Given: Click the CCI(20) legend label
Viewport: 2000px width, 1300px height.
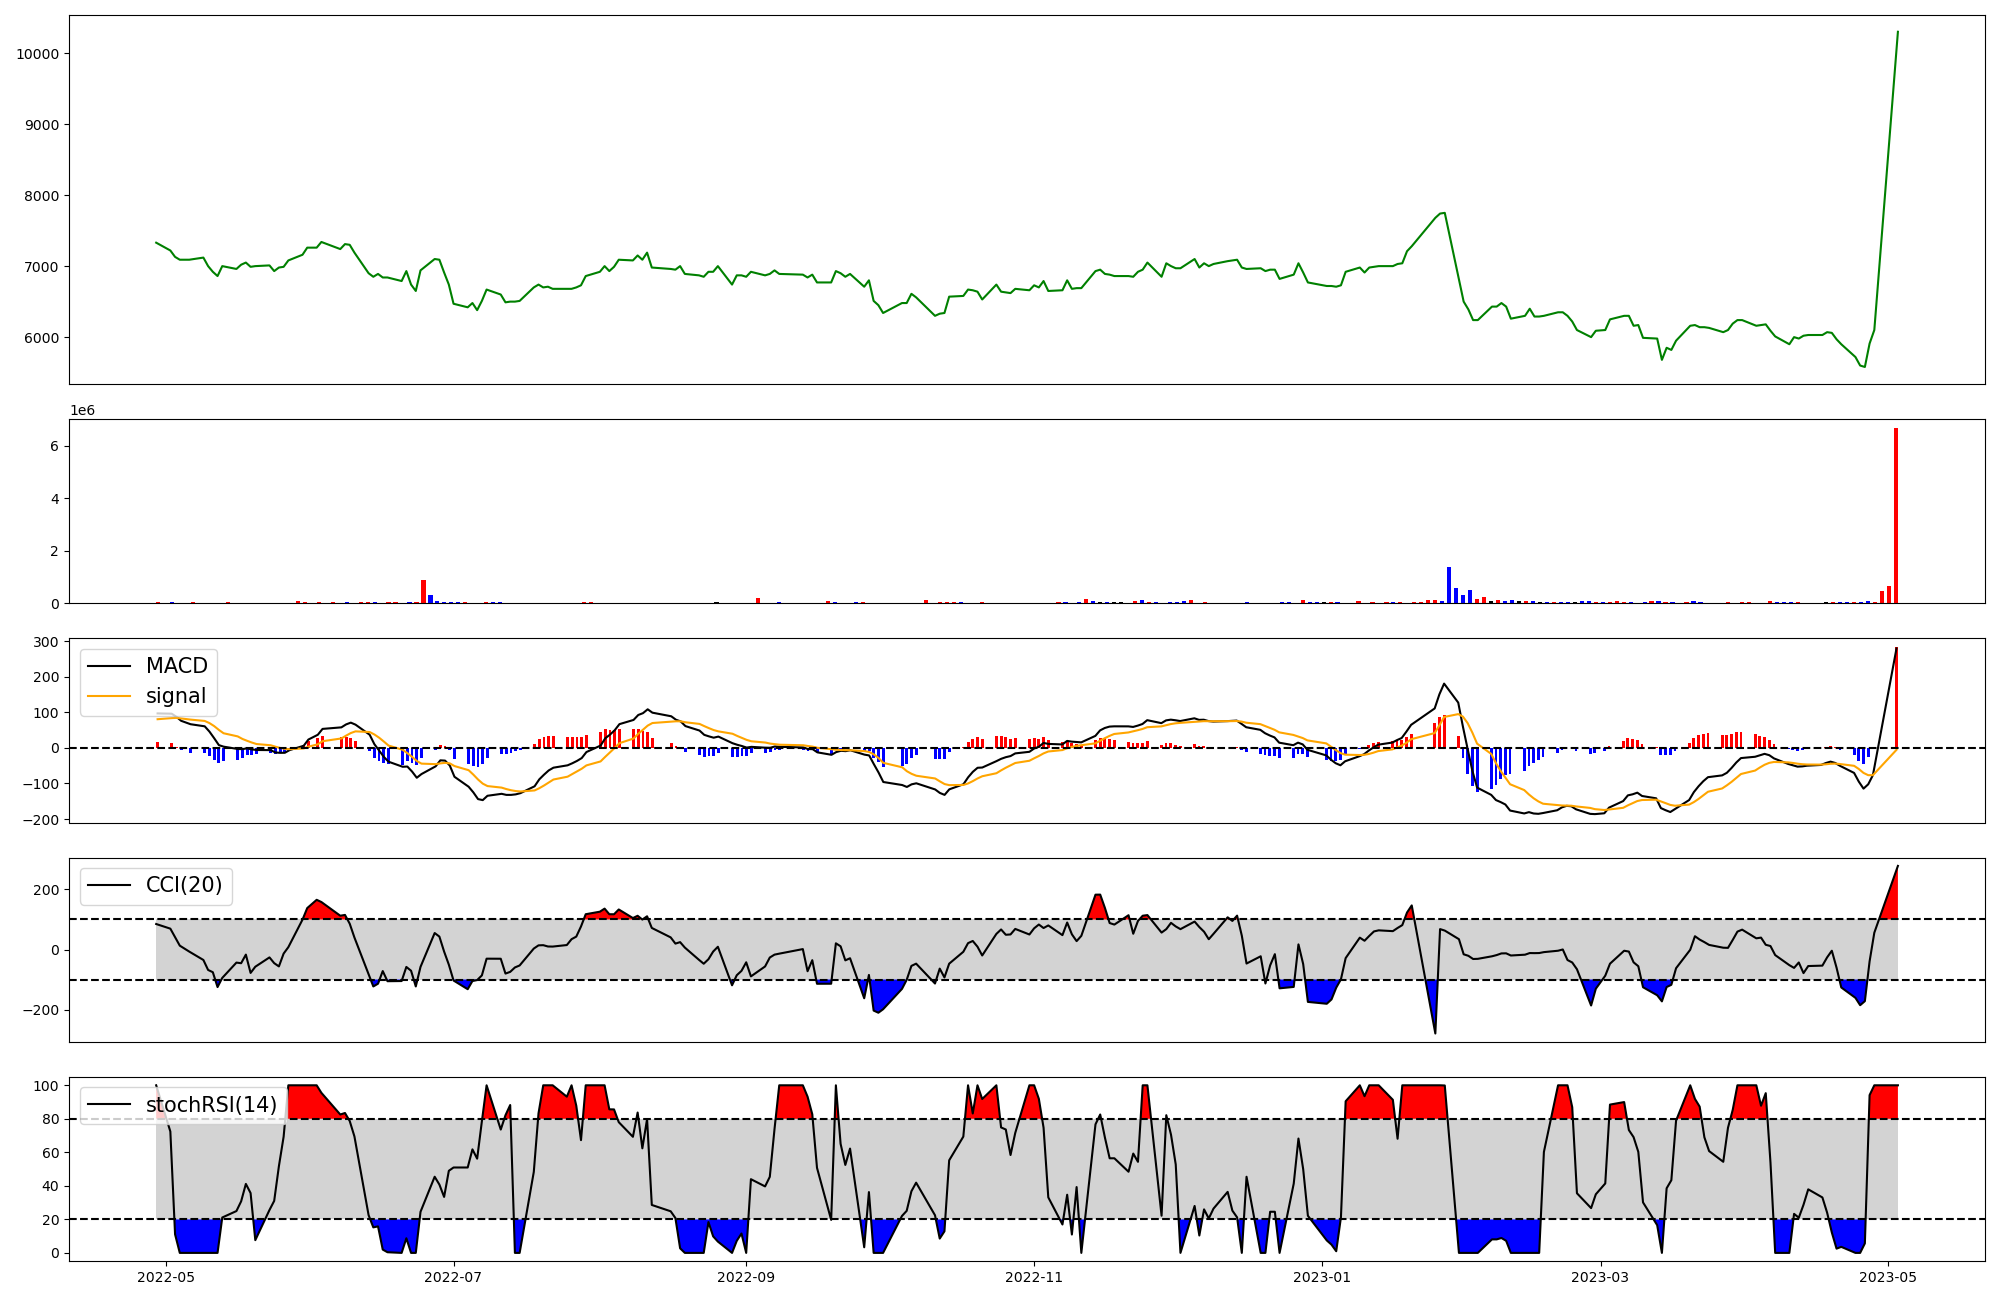Looking at the screenshot, I should point(184,885).
